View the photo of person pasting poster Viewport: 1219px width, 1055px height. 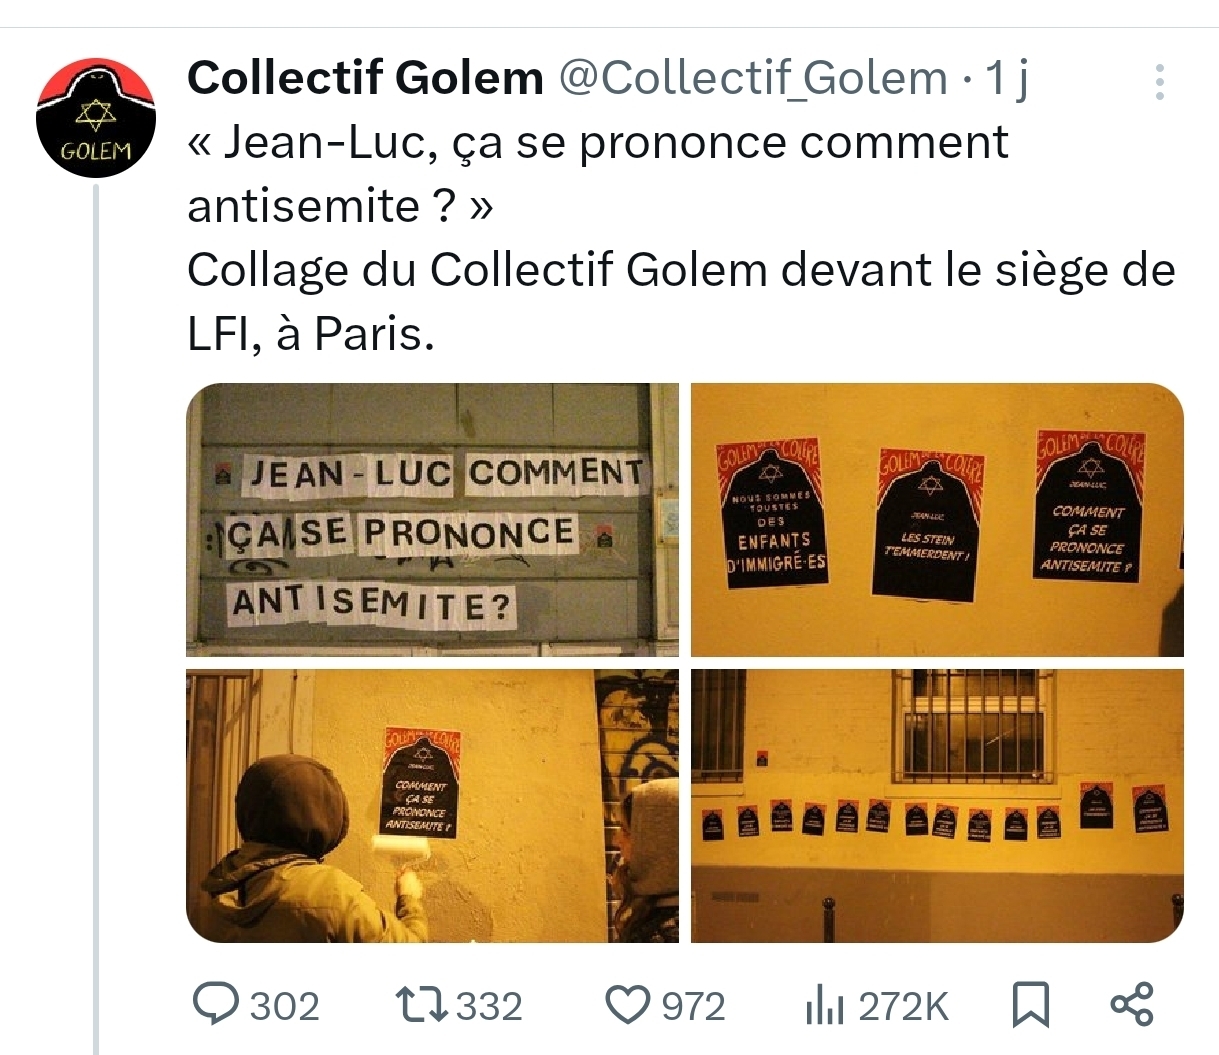(432, 806)
